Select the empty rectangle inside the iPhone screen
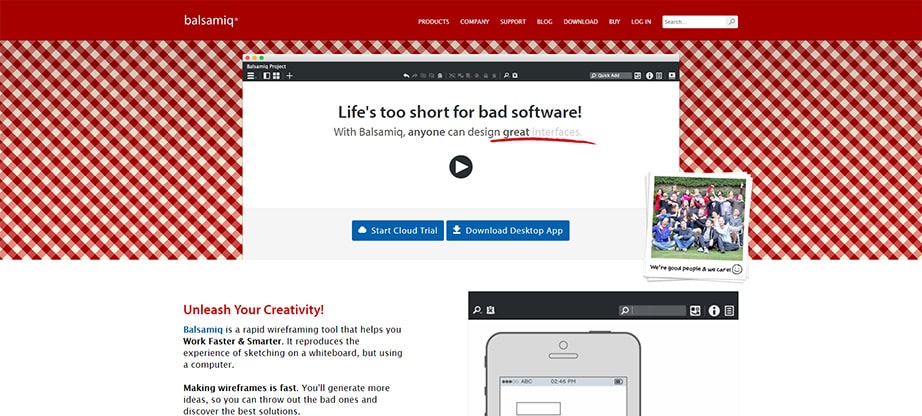Screen dimensions: 922x416 coord(538,408)
